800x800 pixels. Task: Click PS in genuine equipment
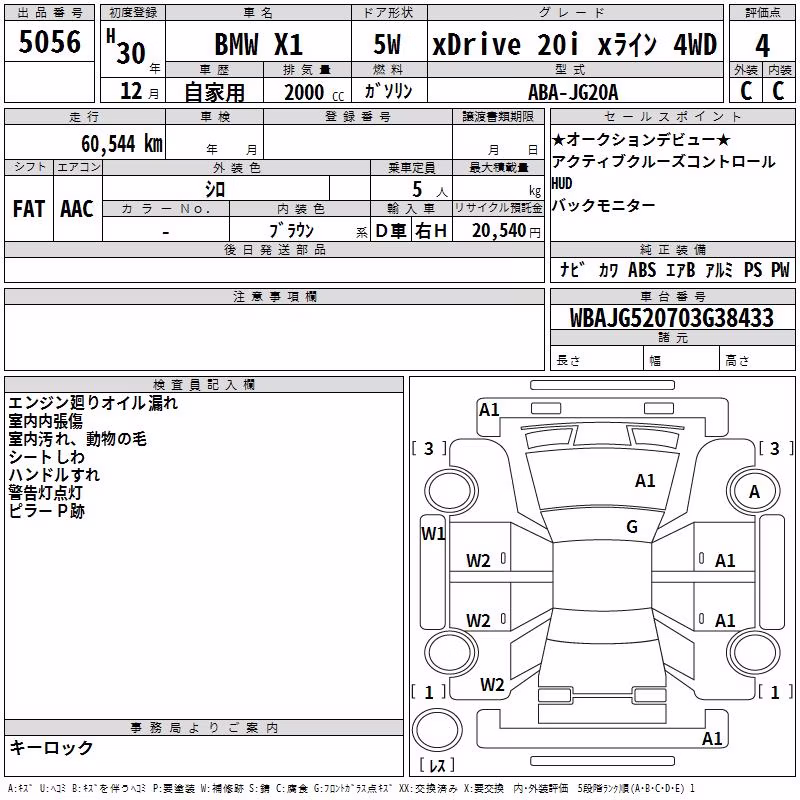(x=753, y=269)
